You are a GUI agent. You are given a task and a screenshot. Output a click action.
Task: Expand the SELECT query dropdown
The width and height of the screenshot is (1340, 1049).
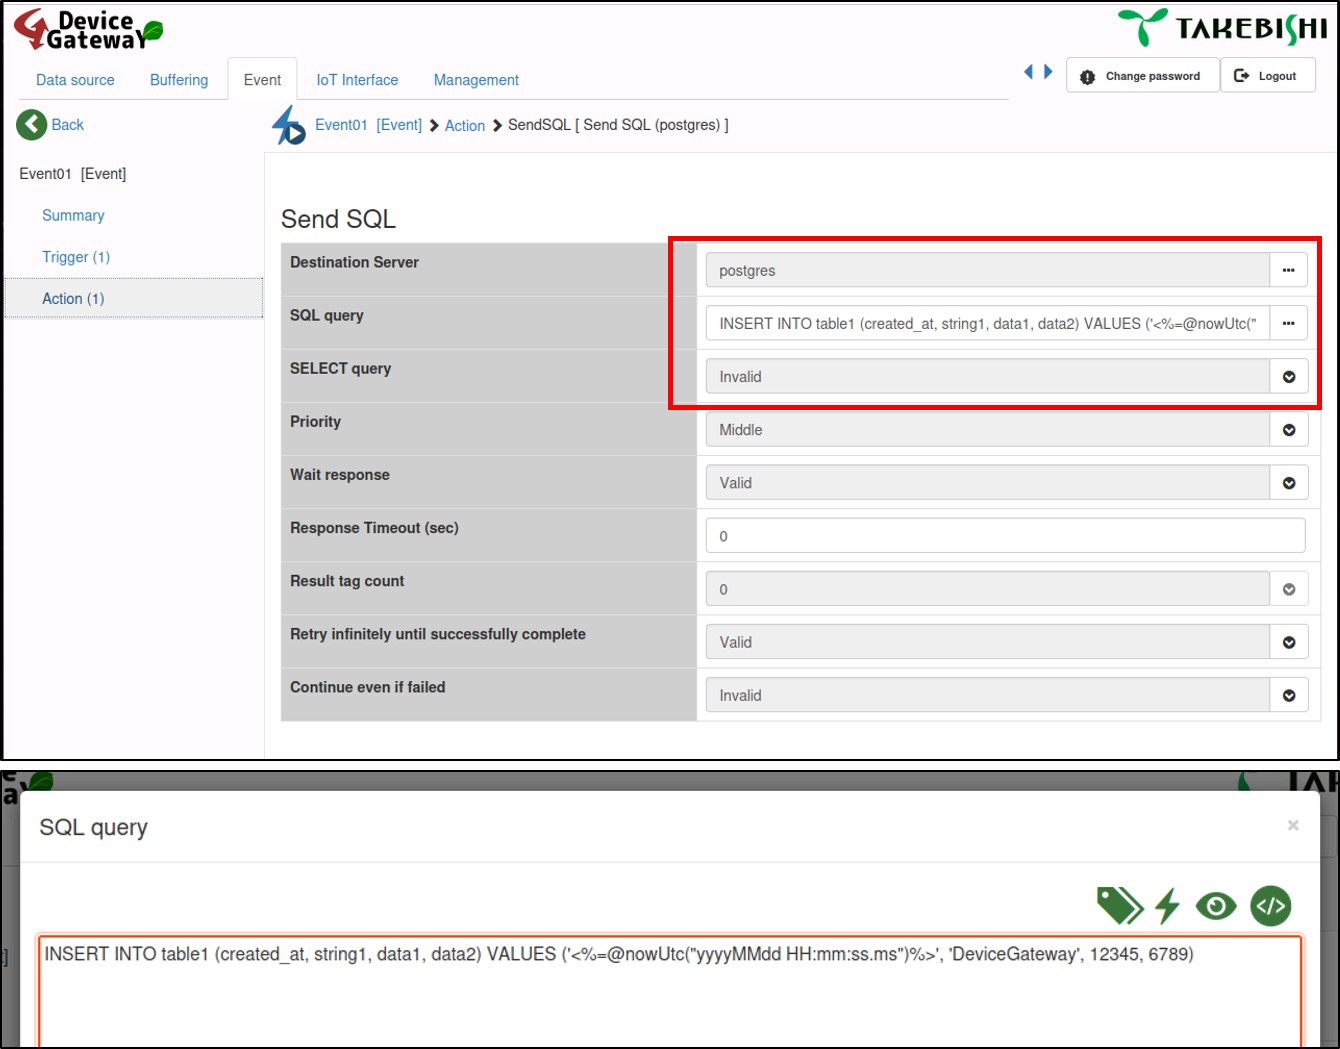pyautogui.click(x=1288, y=377)
